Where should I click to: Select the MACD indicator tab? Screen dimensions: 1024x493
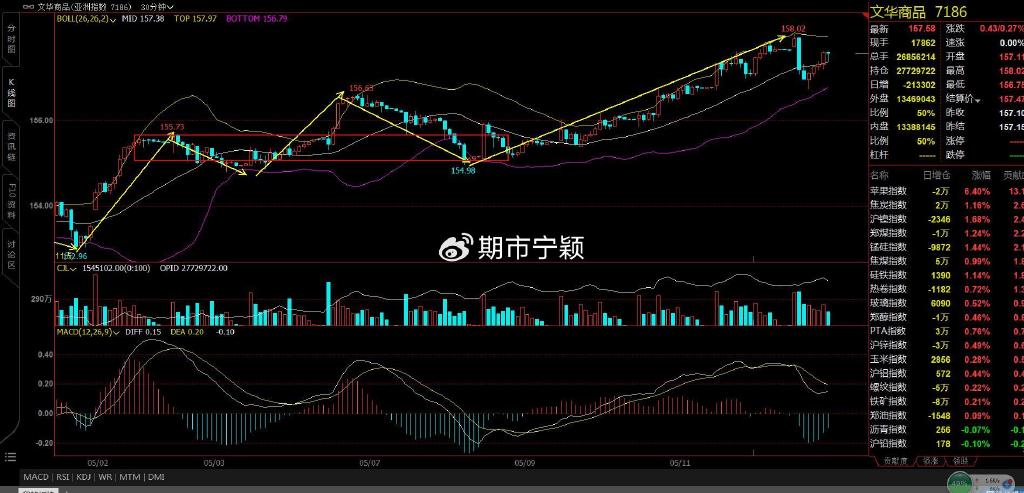[x=35, y=477]
